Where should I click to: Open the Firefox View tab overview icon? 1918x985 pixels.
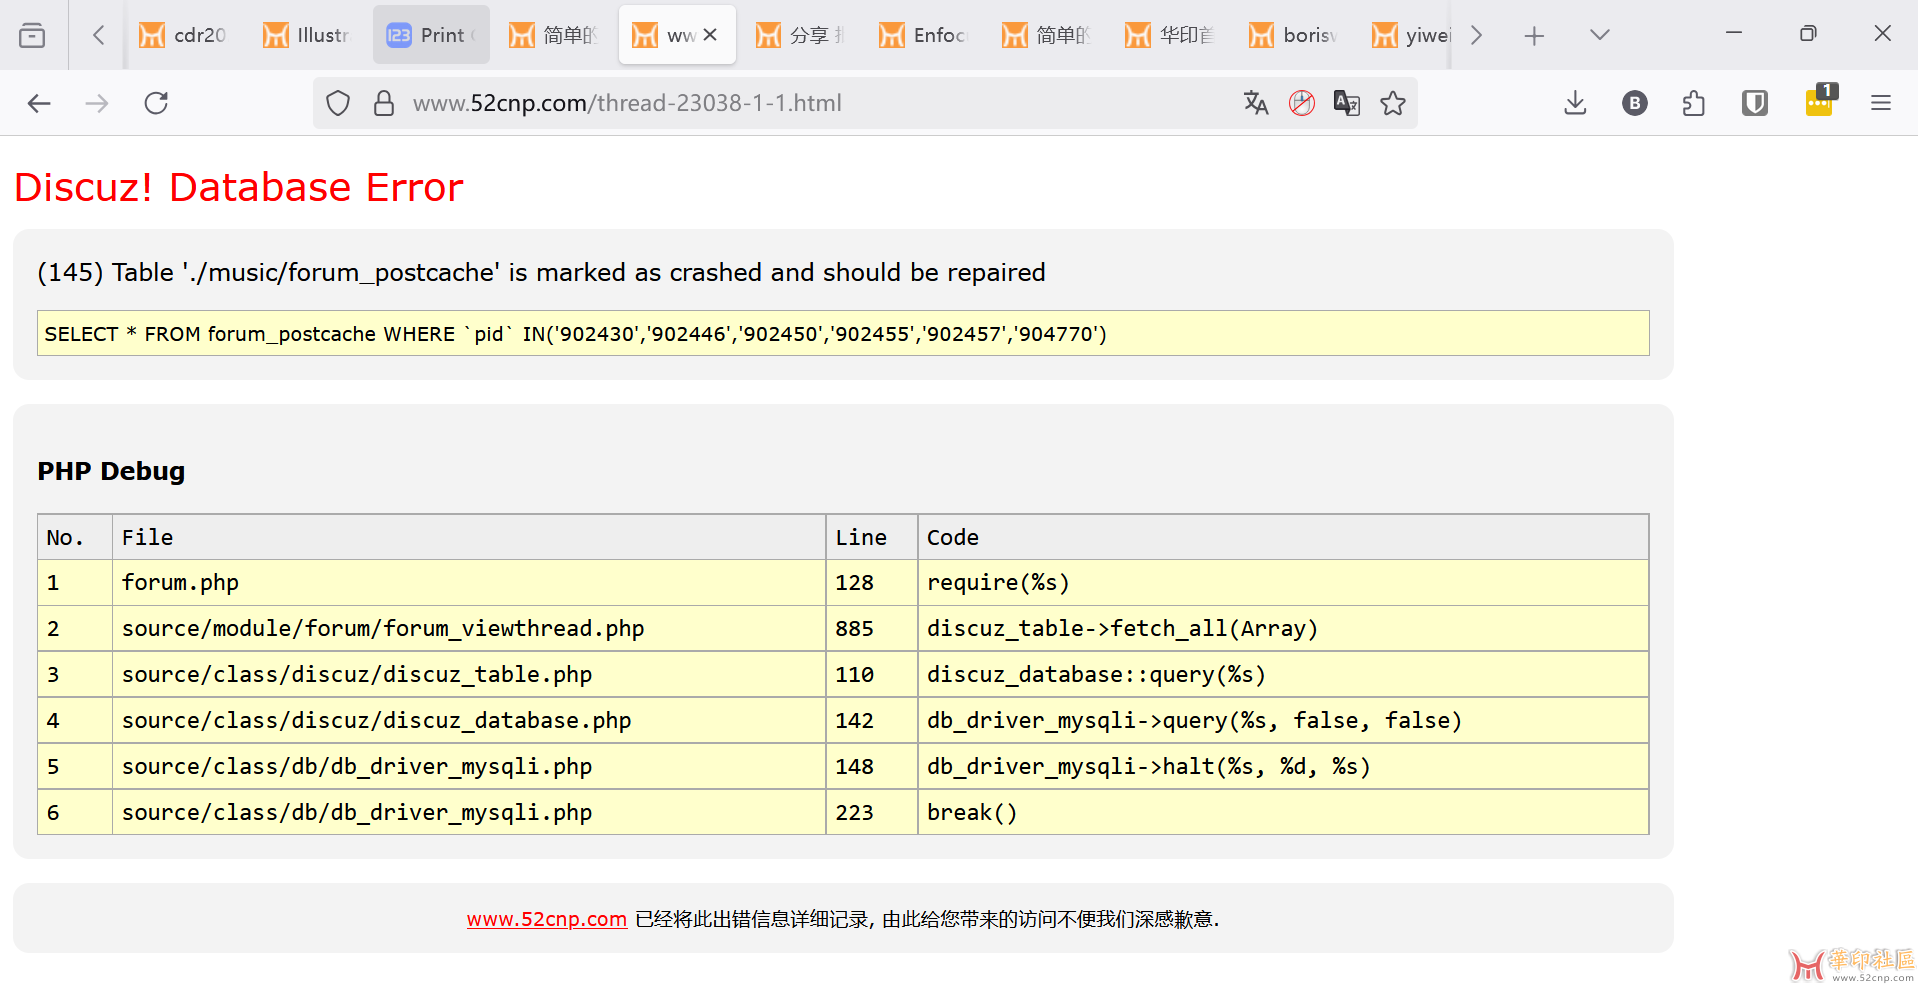[32, 35]
